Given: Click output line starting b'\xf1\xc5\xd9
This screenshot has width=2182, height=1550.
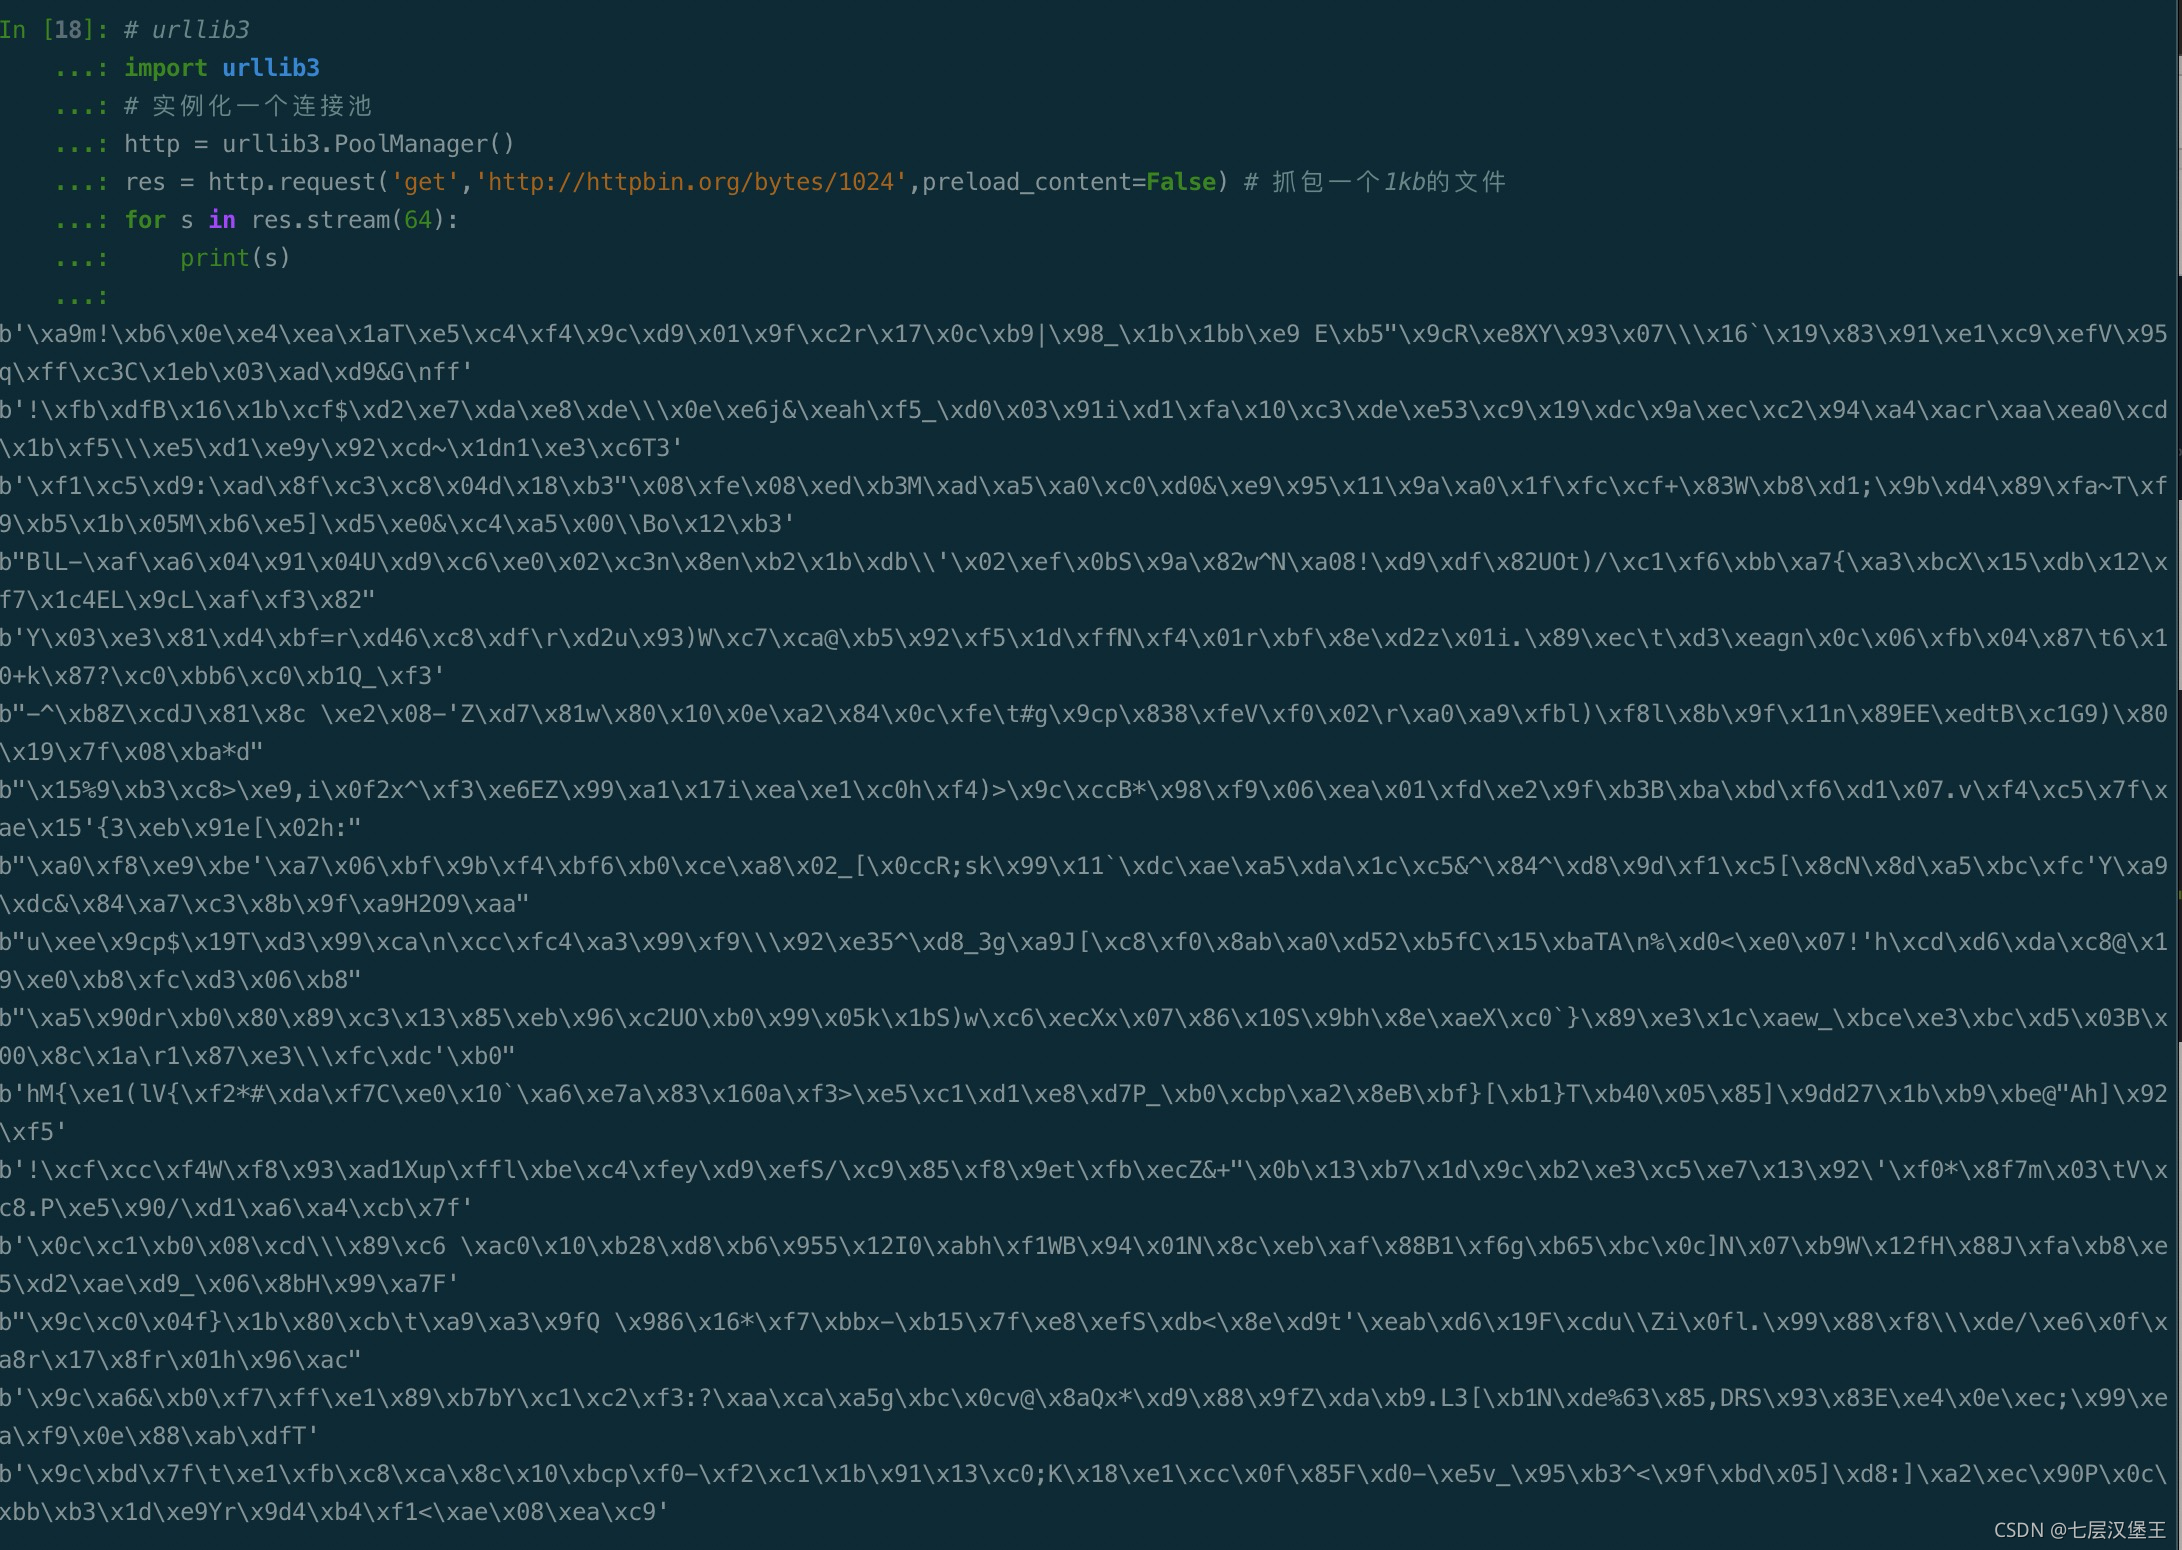Looking at the screenshot, I should coord(1084,505).
